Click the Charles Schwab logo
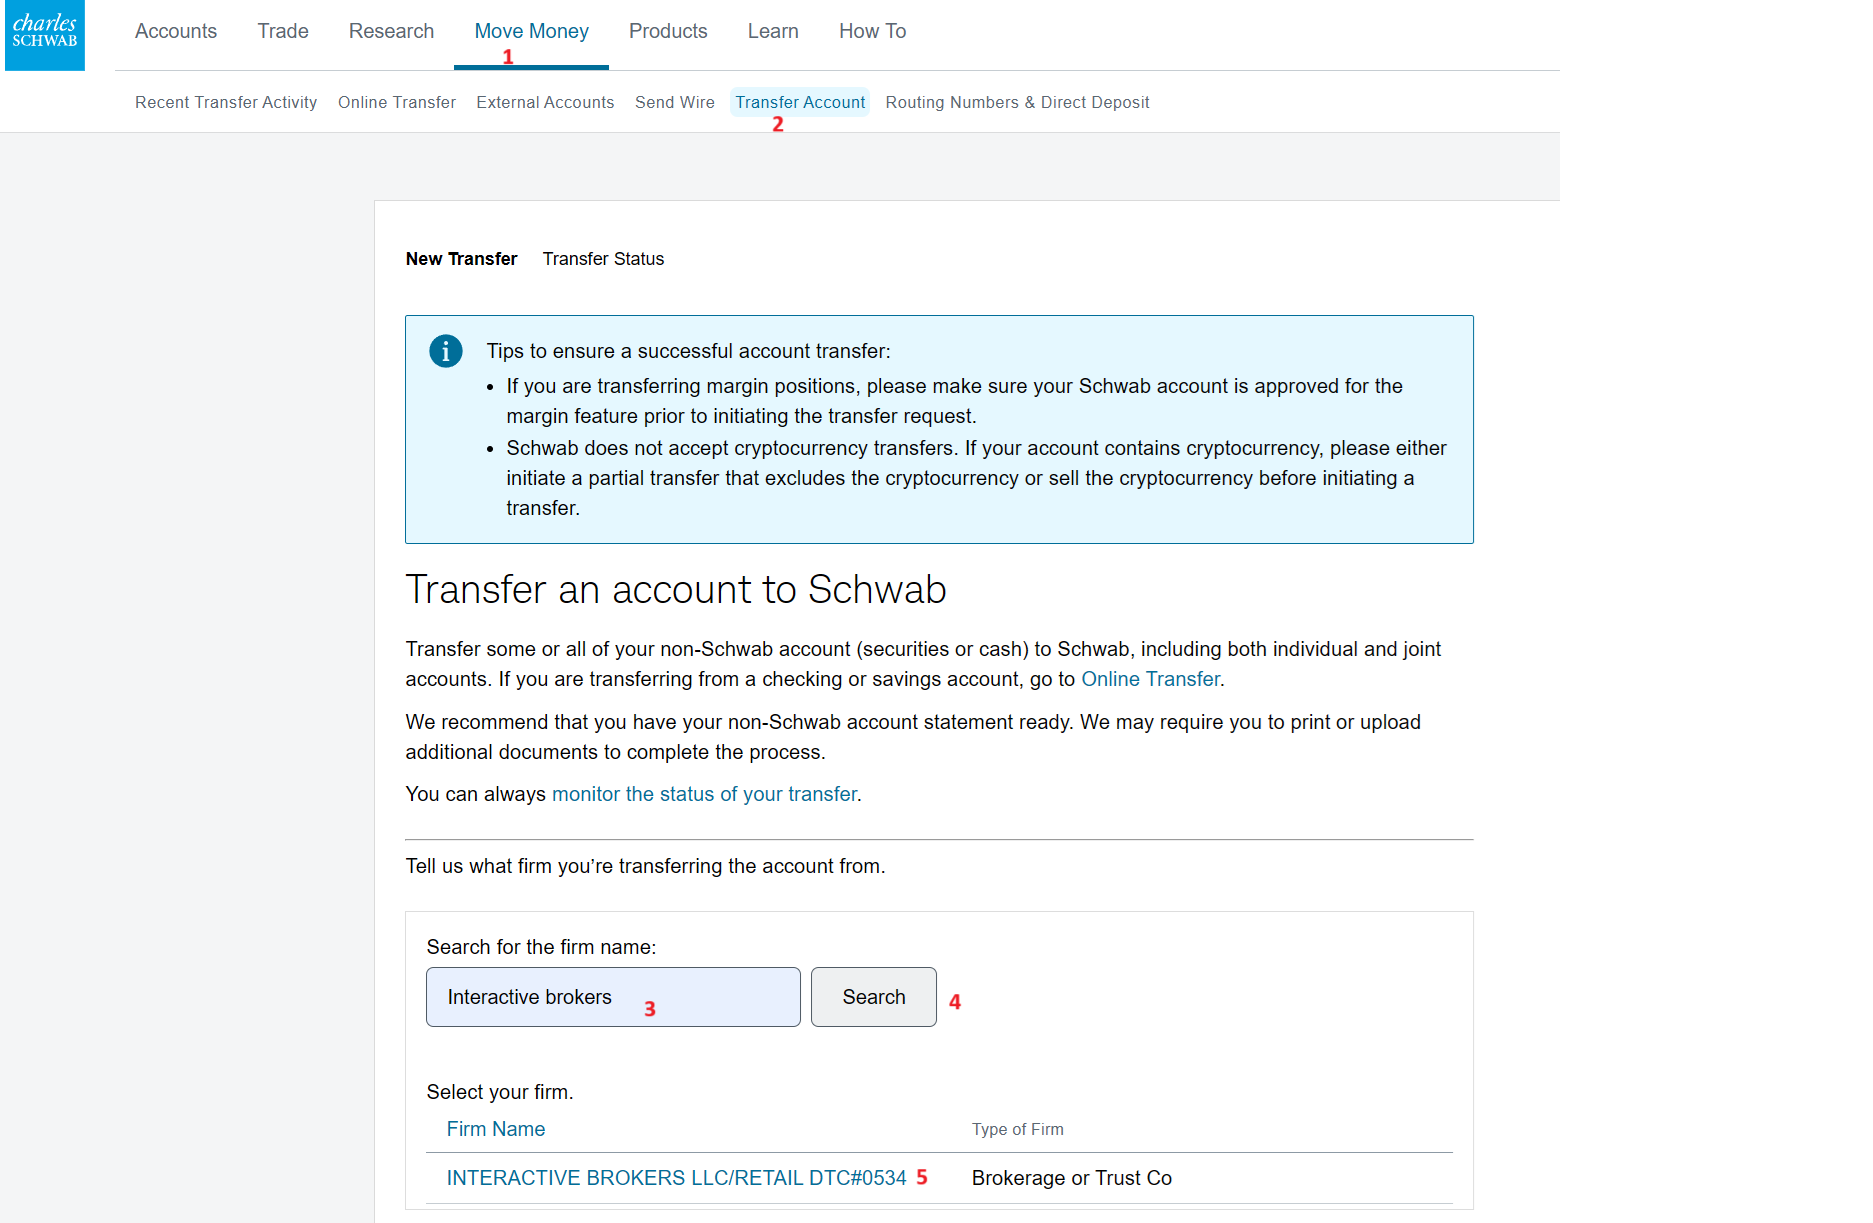The width and height of the screenshot is (1873, 1223). point(45,34)
